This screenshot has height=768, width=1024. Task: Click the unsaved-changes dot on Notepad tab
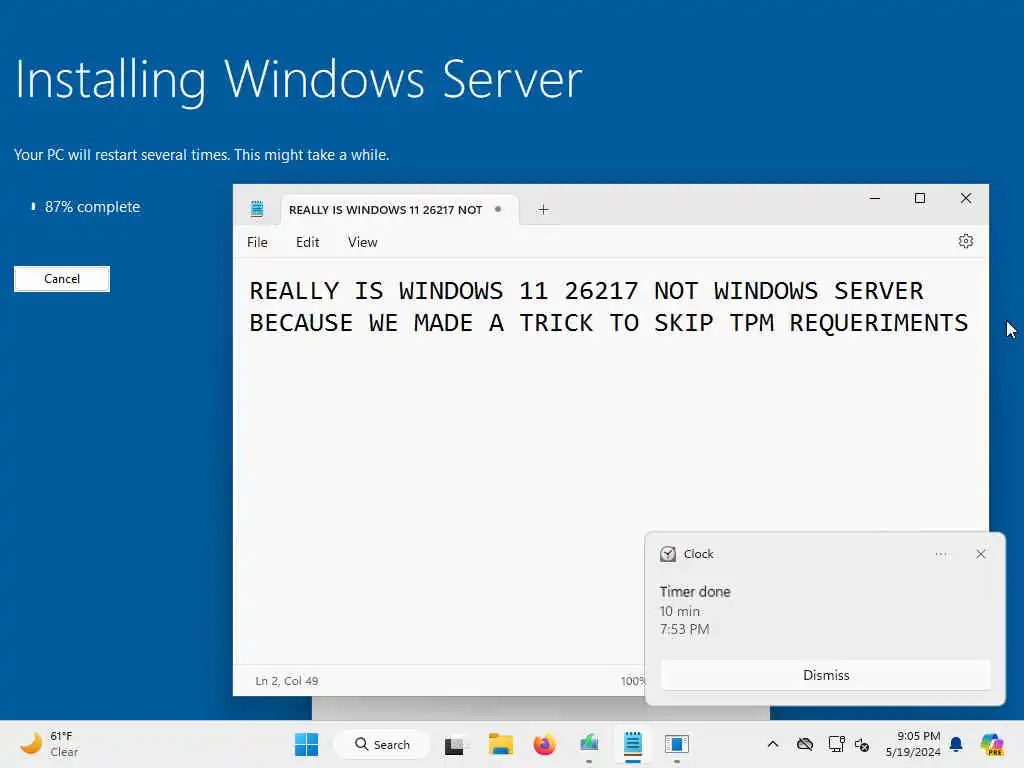pyautogui.click(x=498, y=209)
